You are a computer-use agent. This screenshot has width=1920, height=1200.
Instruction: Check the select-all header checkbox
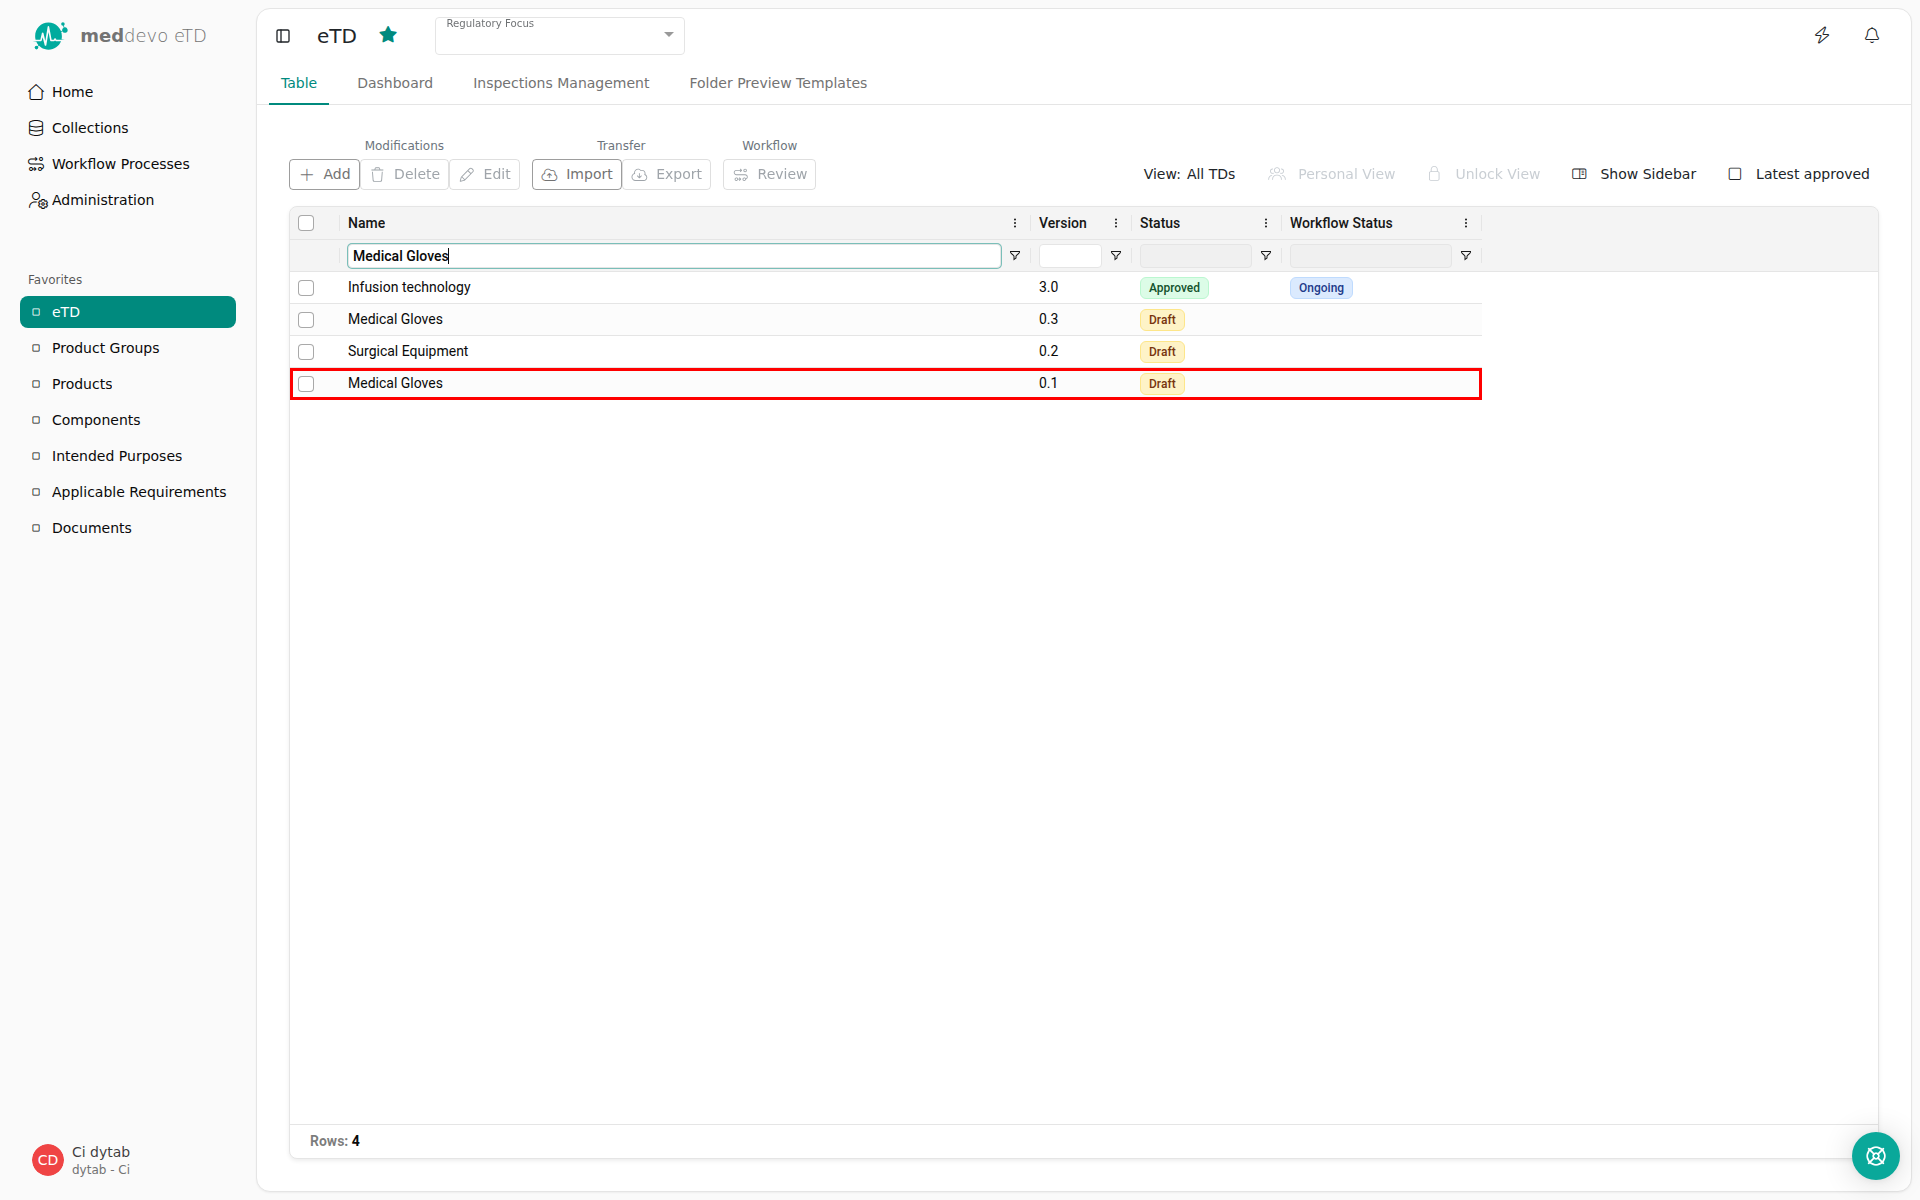pos(306,223)
